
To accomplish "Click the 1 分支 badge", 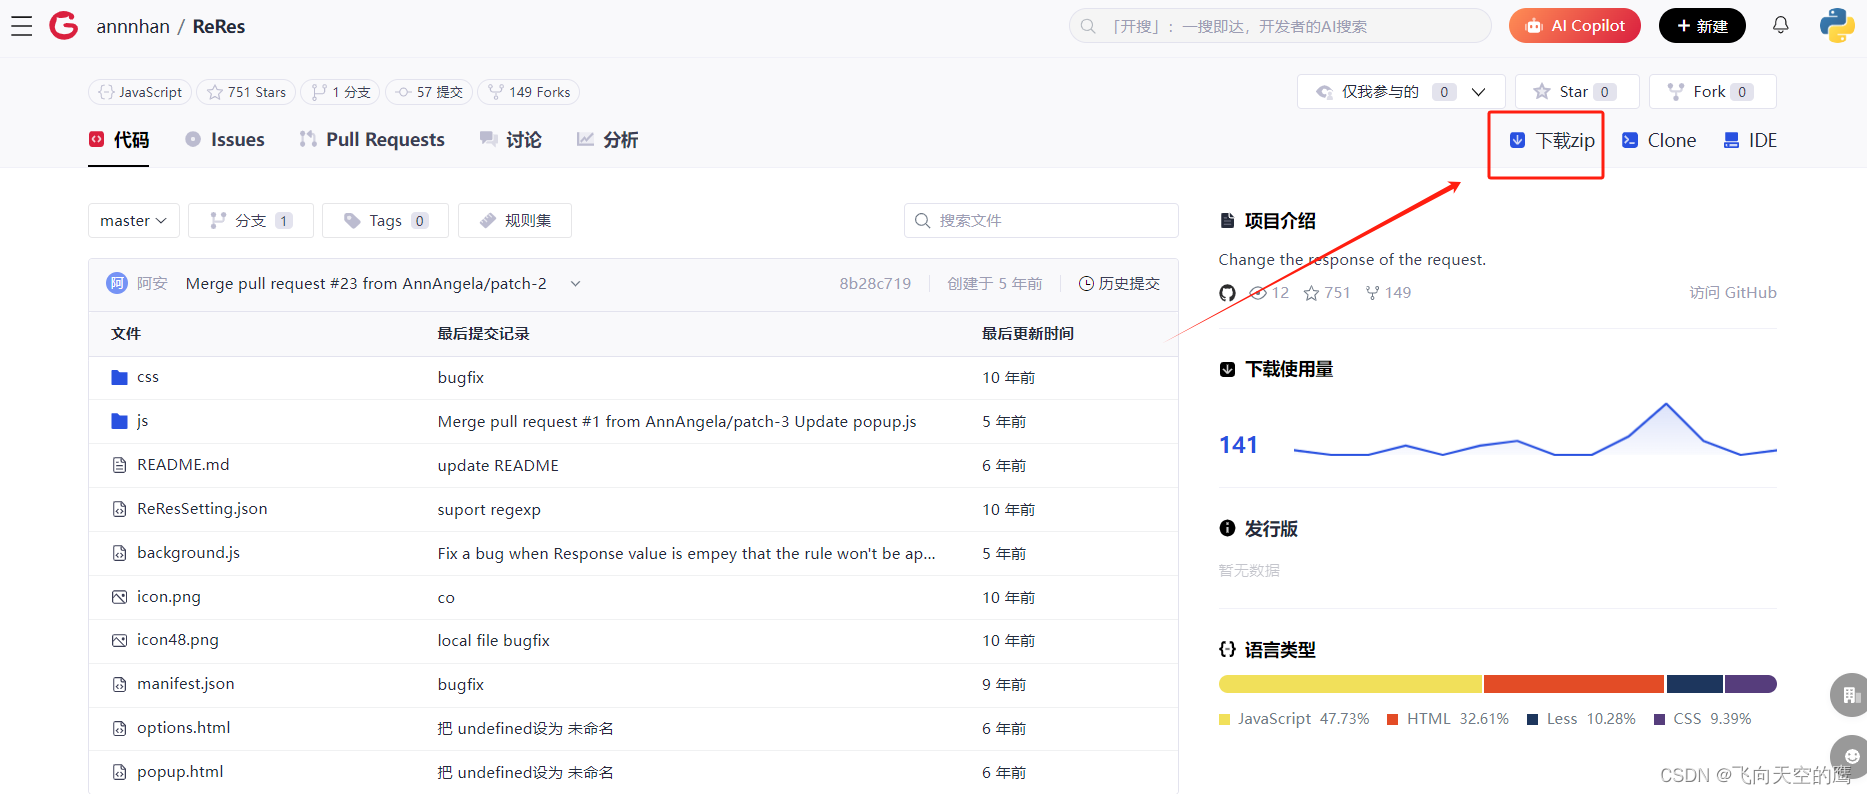I will (340, 92).
